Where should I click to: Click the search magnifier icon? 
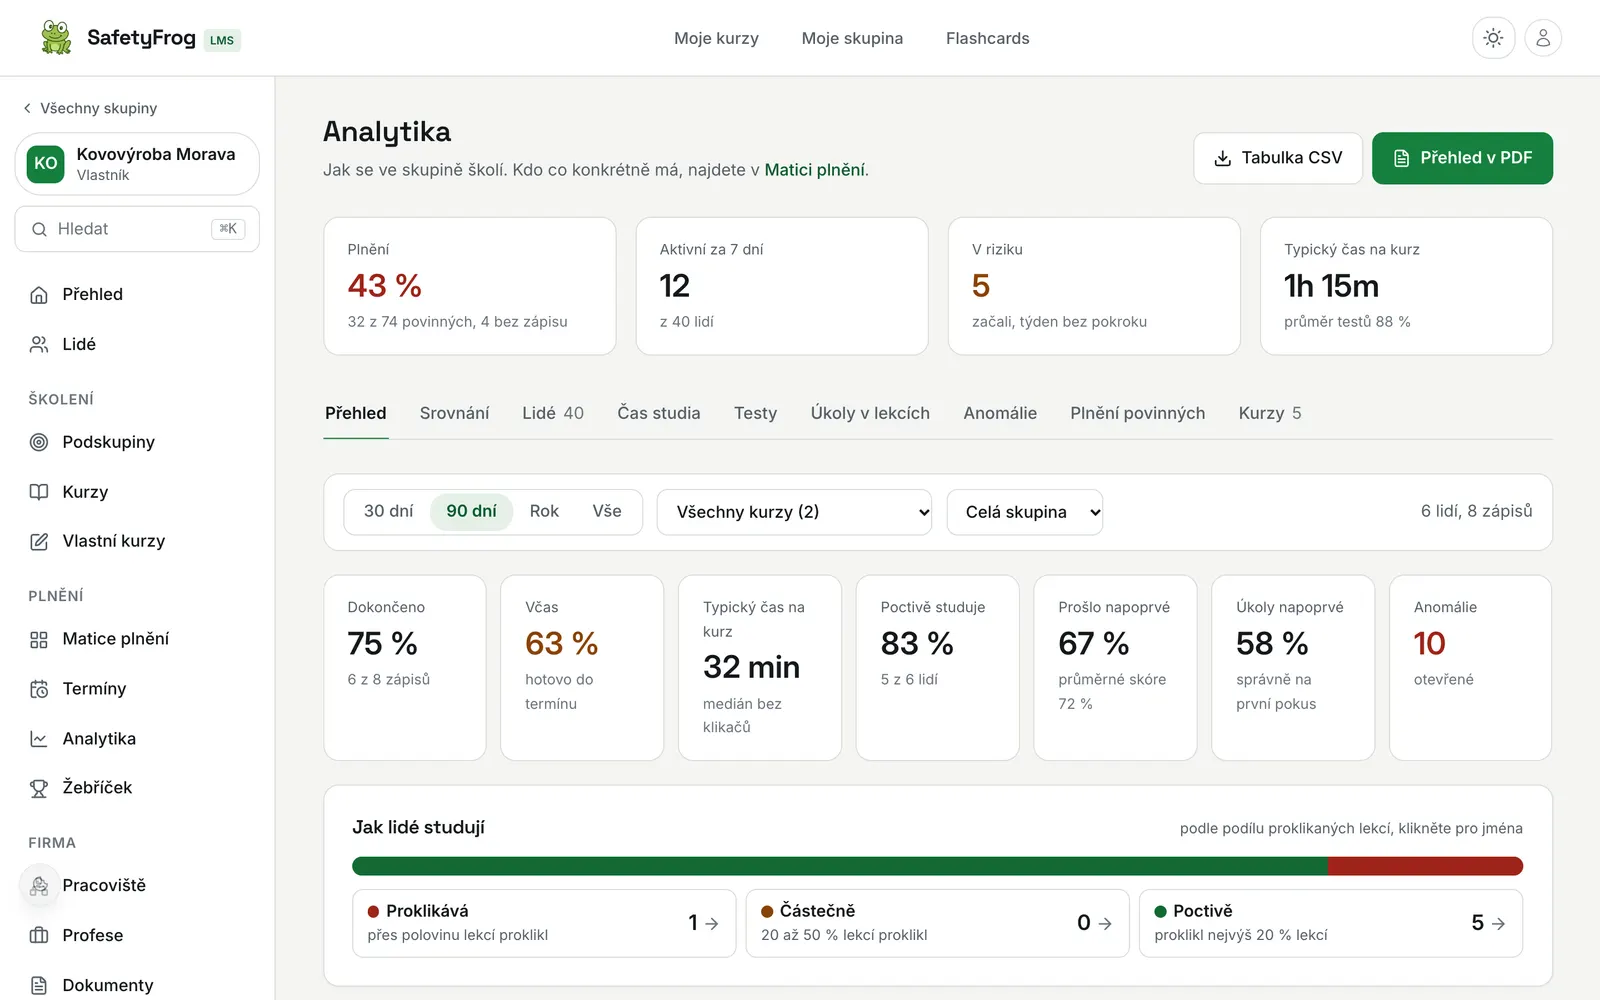39,229
